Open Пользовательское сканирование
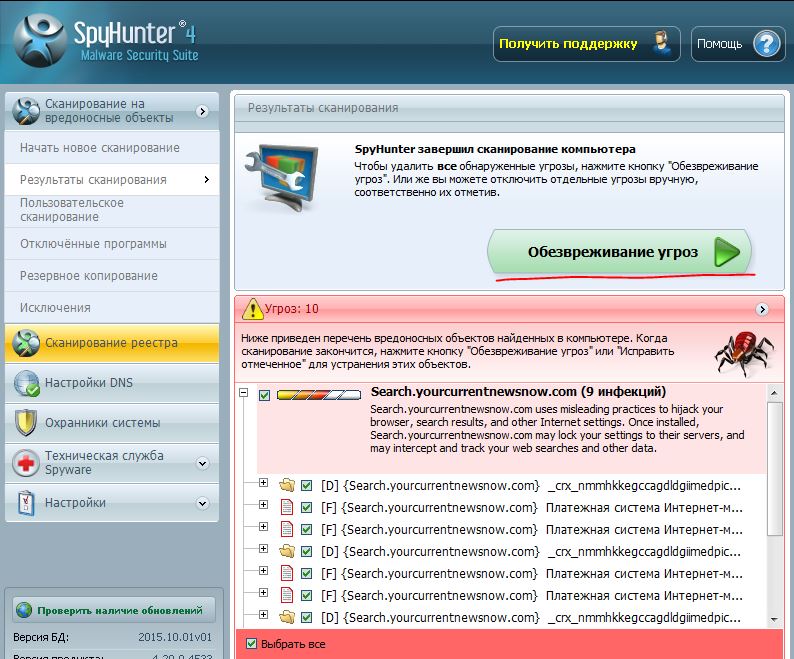 point(112,210)
